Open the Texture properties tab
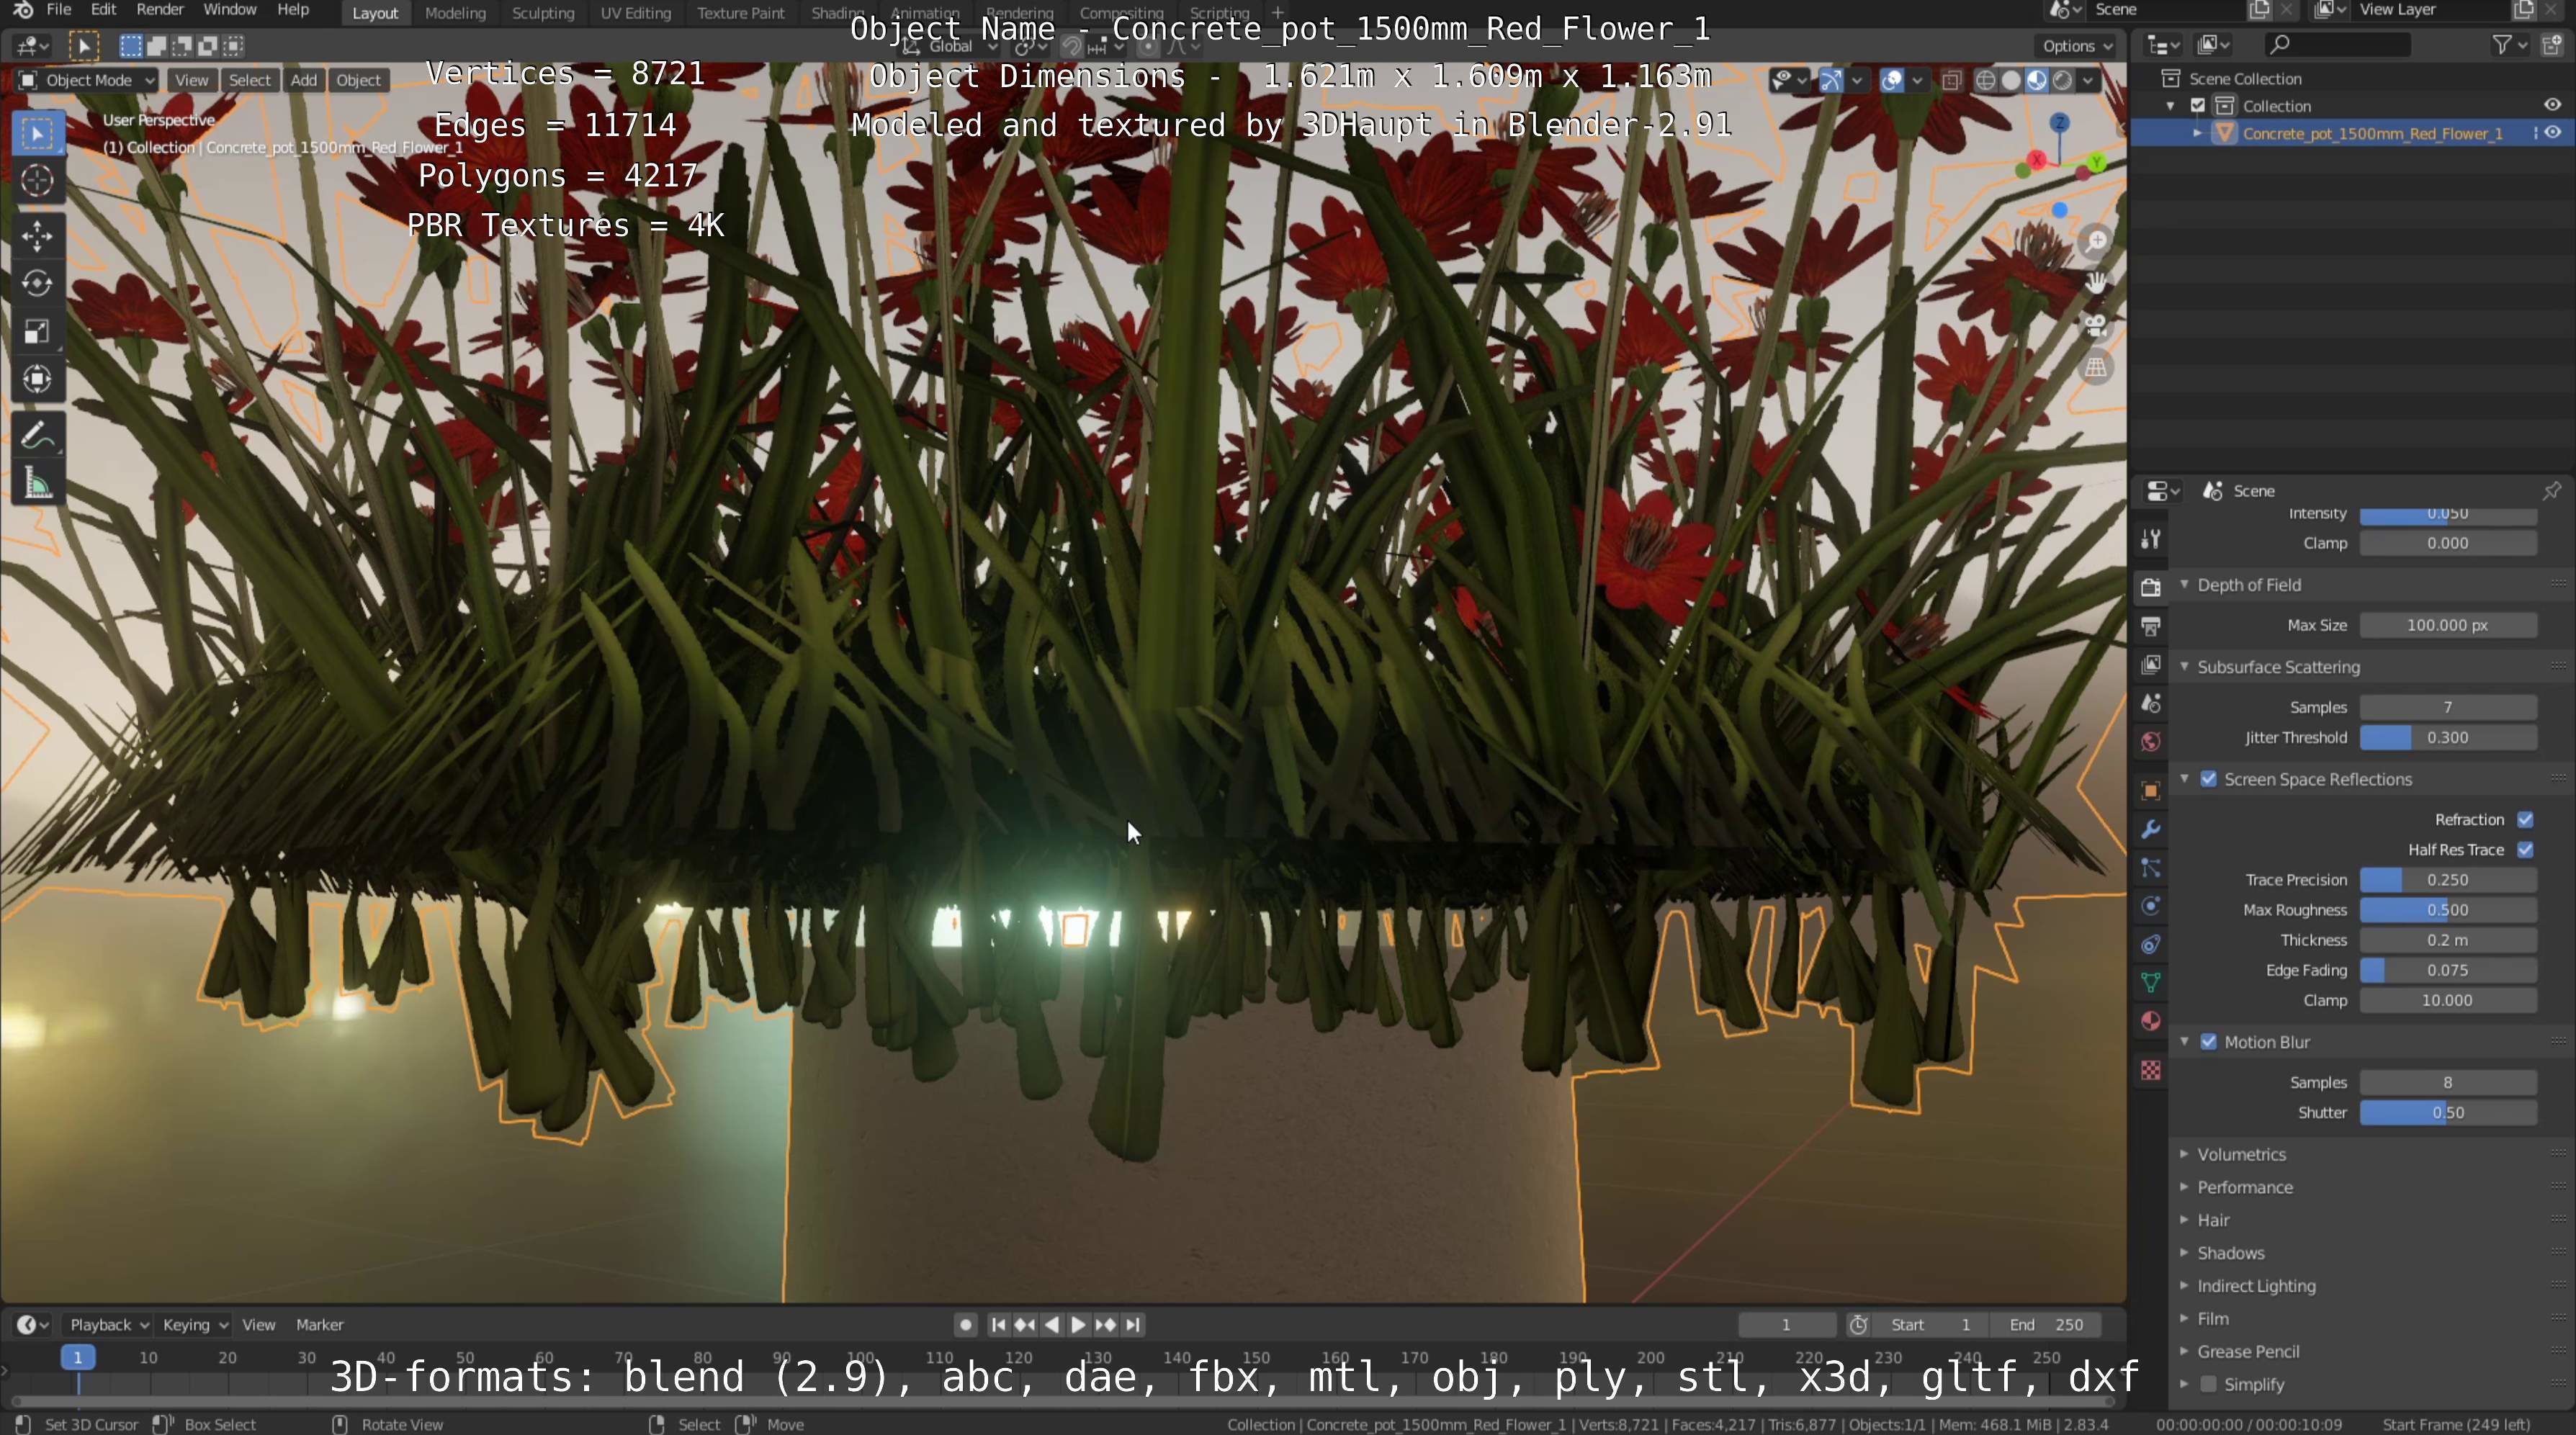The height and width of the screenshot is (1435, 2576). [x=2151, y=1071]
